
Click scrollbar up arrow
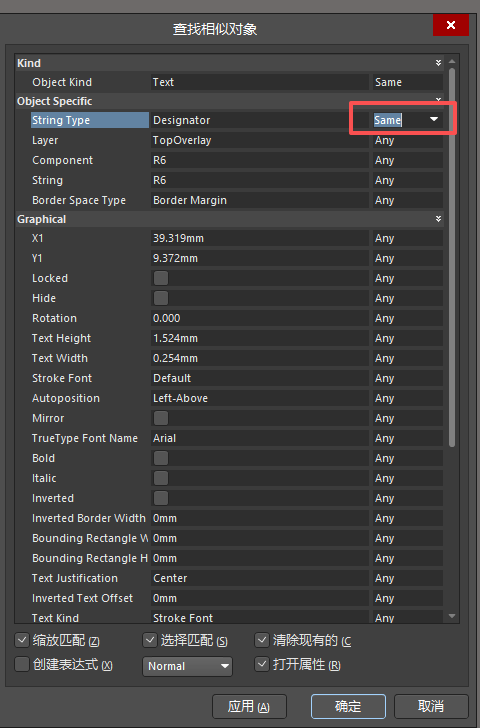click(x=452, y=61)
